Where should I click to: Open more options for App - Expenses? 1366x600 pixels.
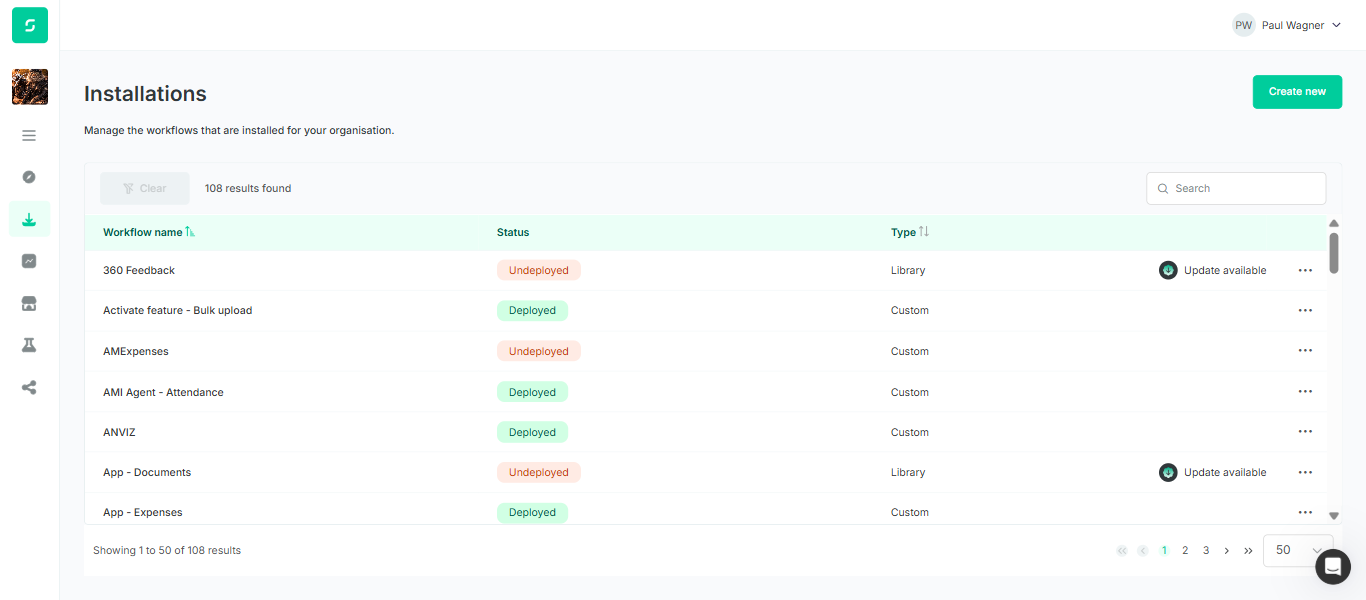tap(1305, 512)
